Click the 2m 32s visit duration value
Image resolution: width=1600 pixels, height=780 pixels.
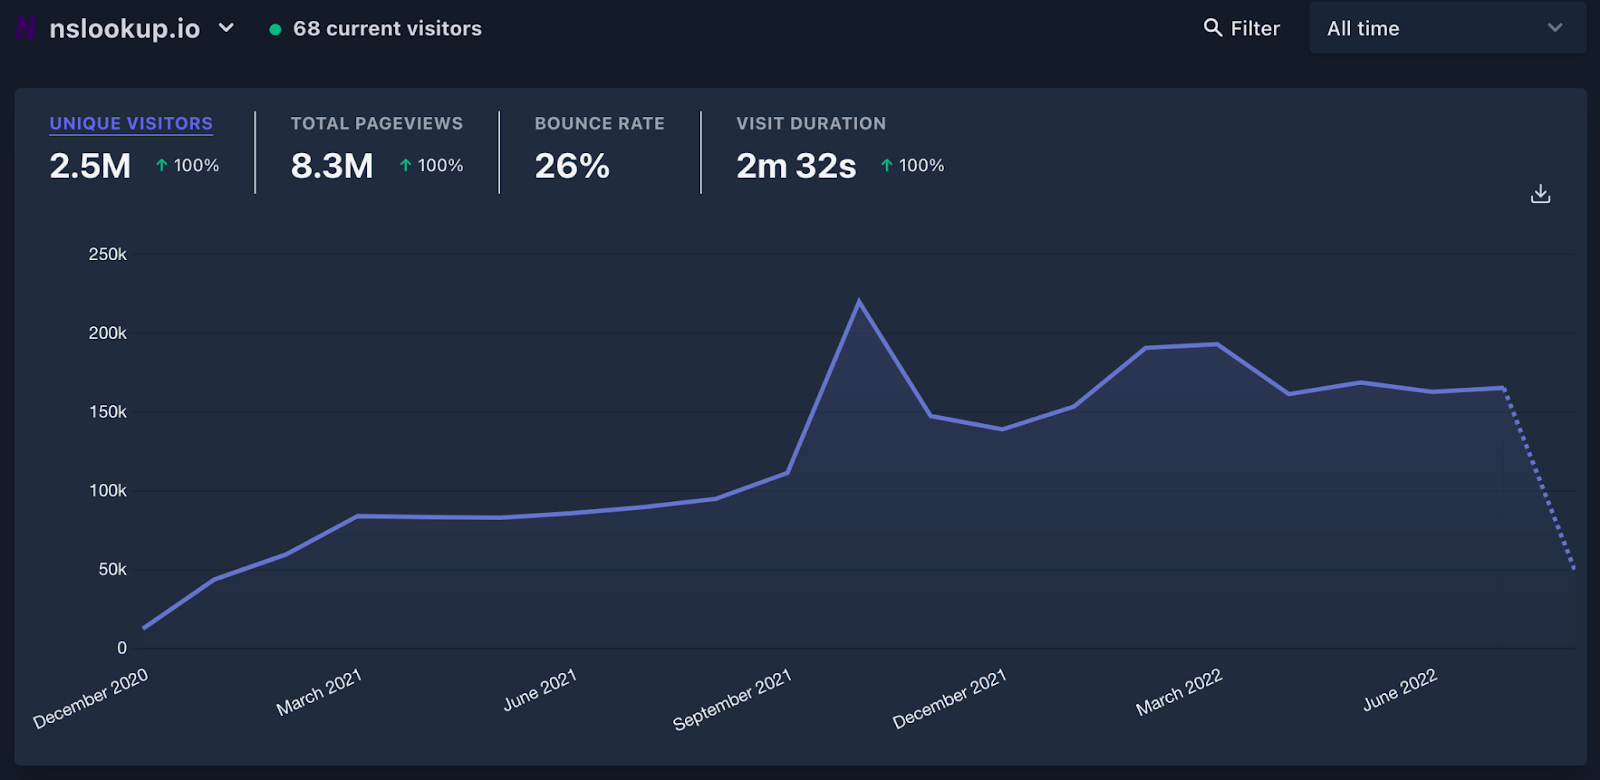(x=796, y=166)
